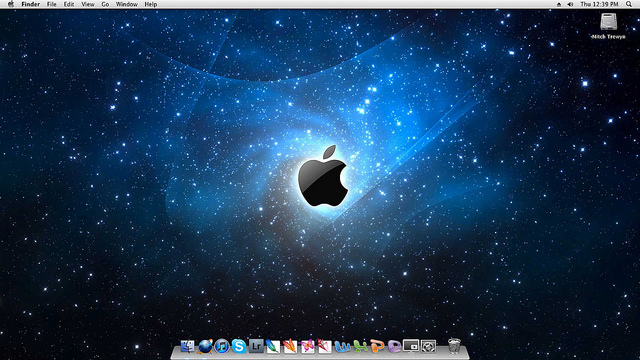Launch Microsoft Excel from the dock

click(x=360, y=346)
